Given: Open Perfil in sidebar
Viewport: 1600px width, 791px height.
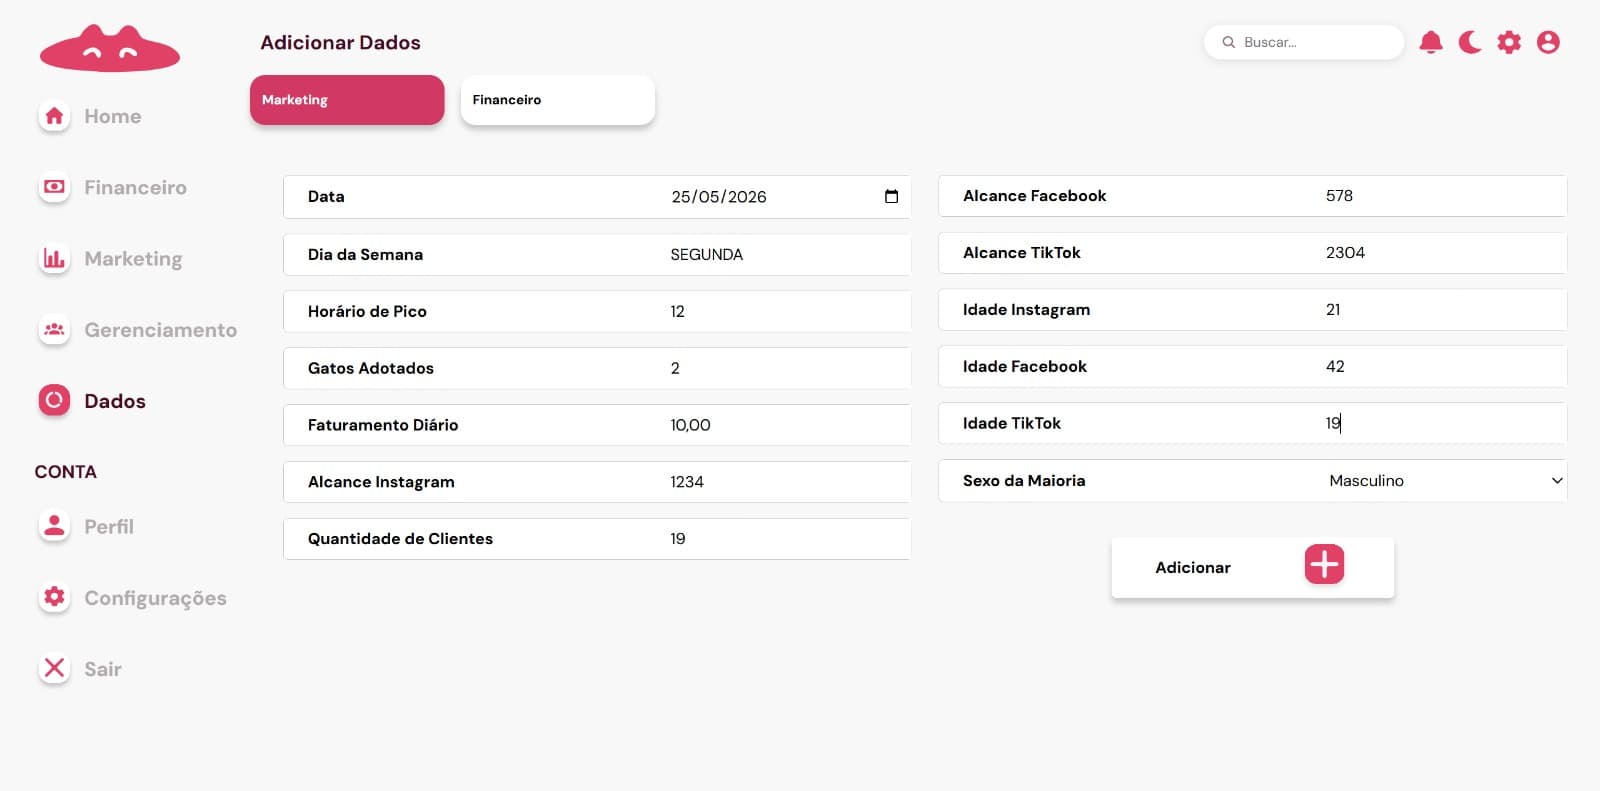Looking at the screenshot, I should (109, 526).
